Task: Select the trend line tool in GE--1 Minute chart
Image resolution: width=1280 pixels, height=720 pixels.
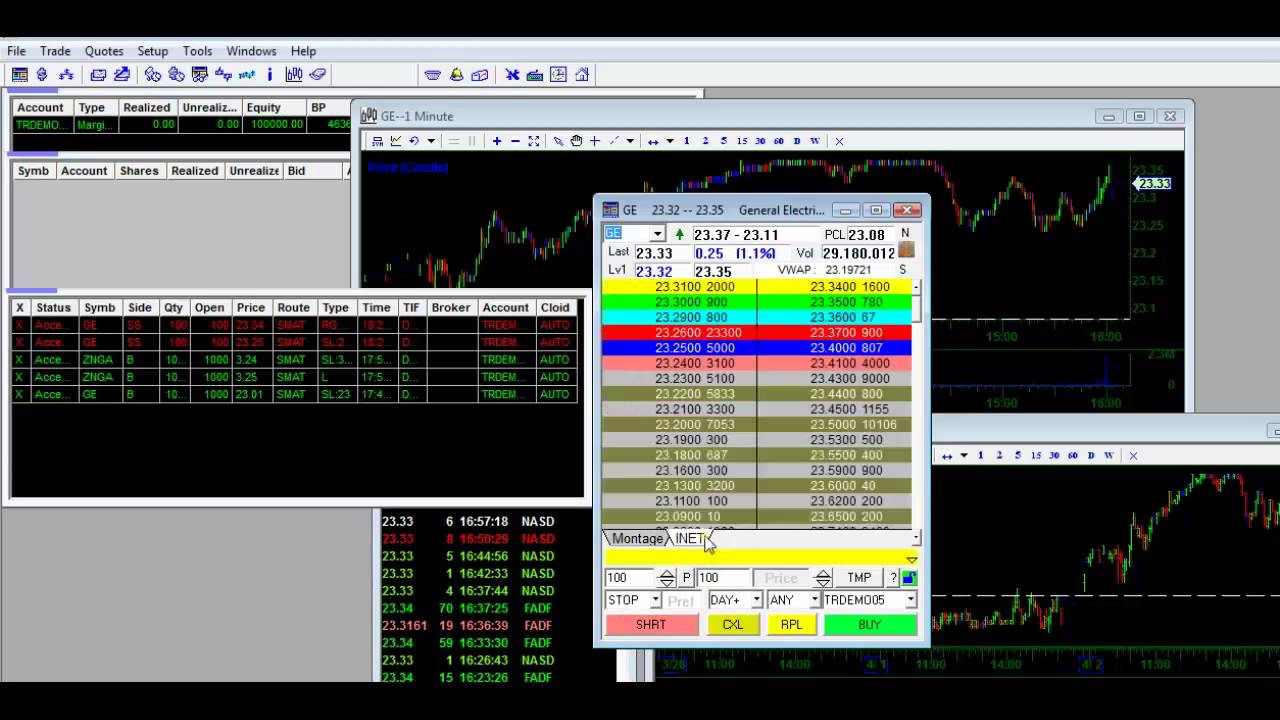Action: [x=614, y=141]
